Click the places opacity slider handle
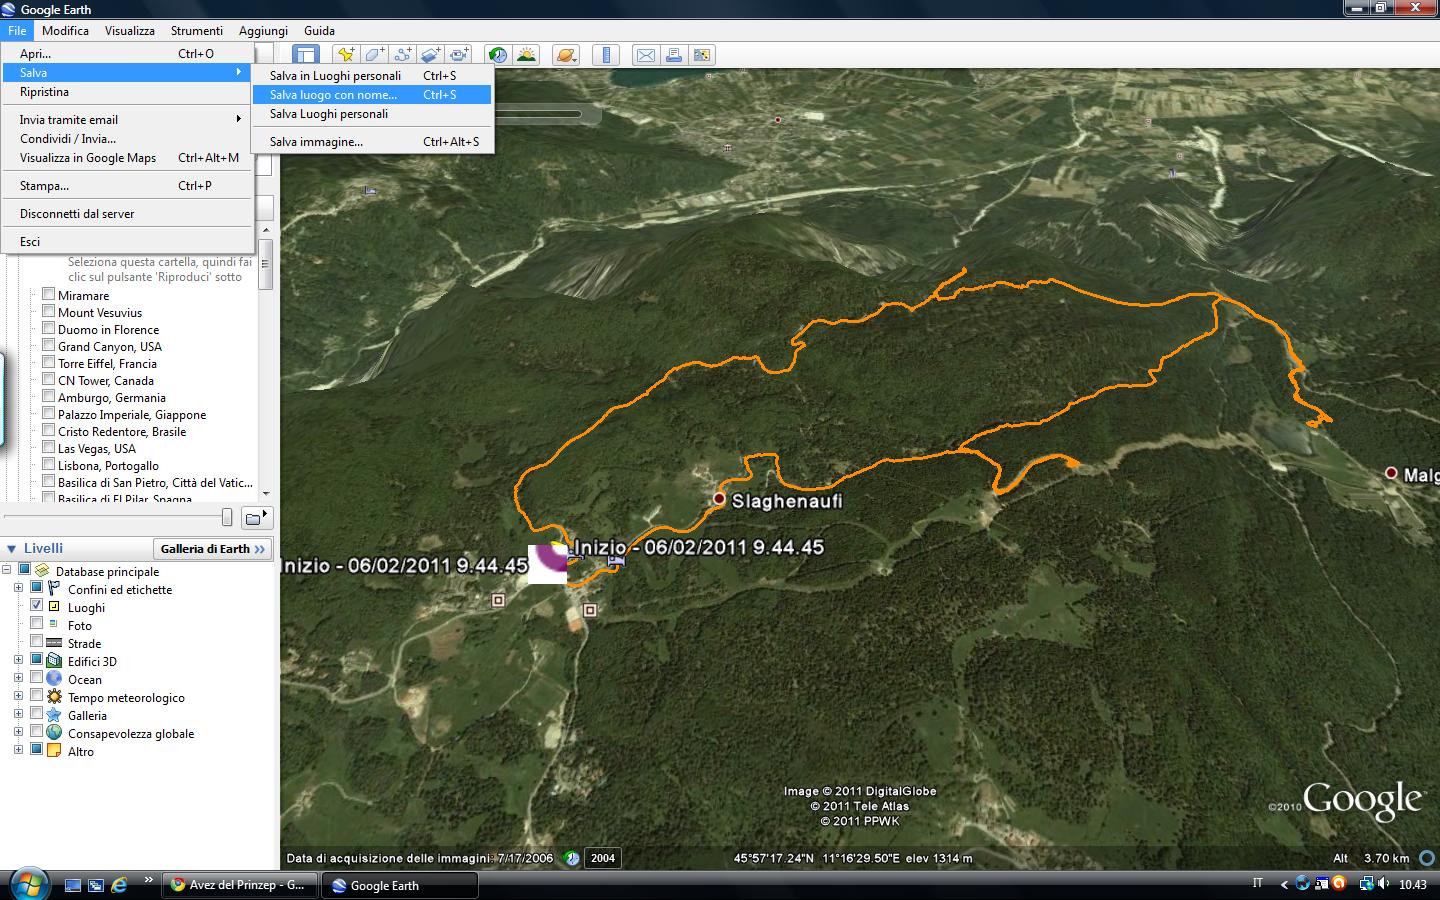The image size is (1440, 900). (227, 517)
